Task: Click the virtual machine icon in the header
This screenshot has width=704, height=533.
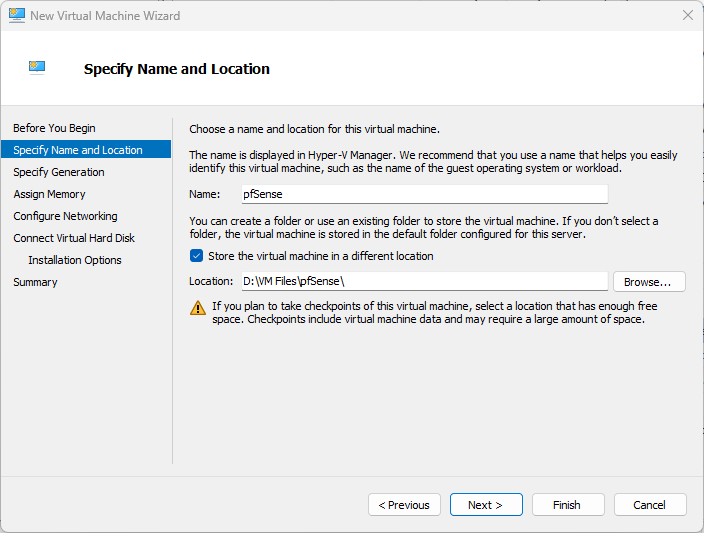Action: [x=37, y=68]
